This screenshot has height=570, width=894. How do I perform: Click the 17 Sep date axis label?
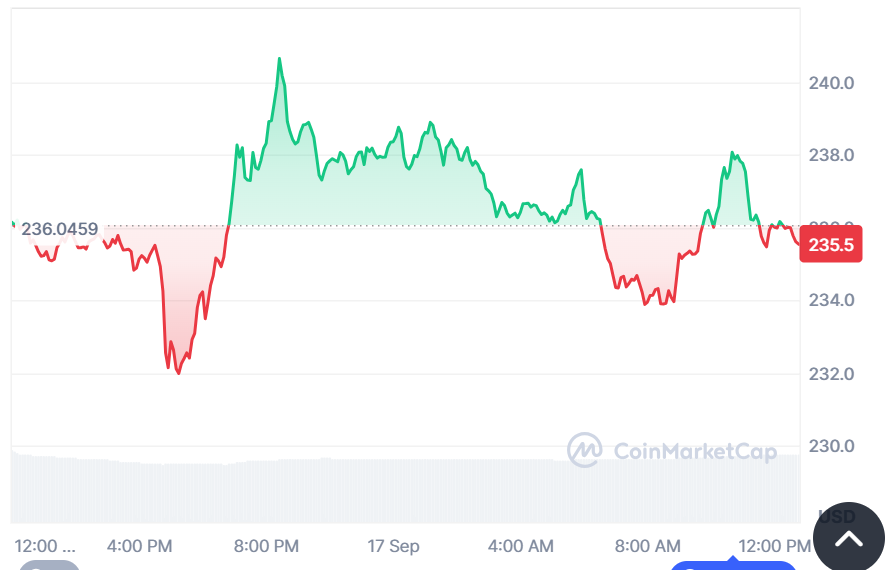tap(393, 546)
